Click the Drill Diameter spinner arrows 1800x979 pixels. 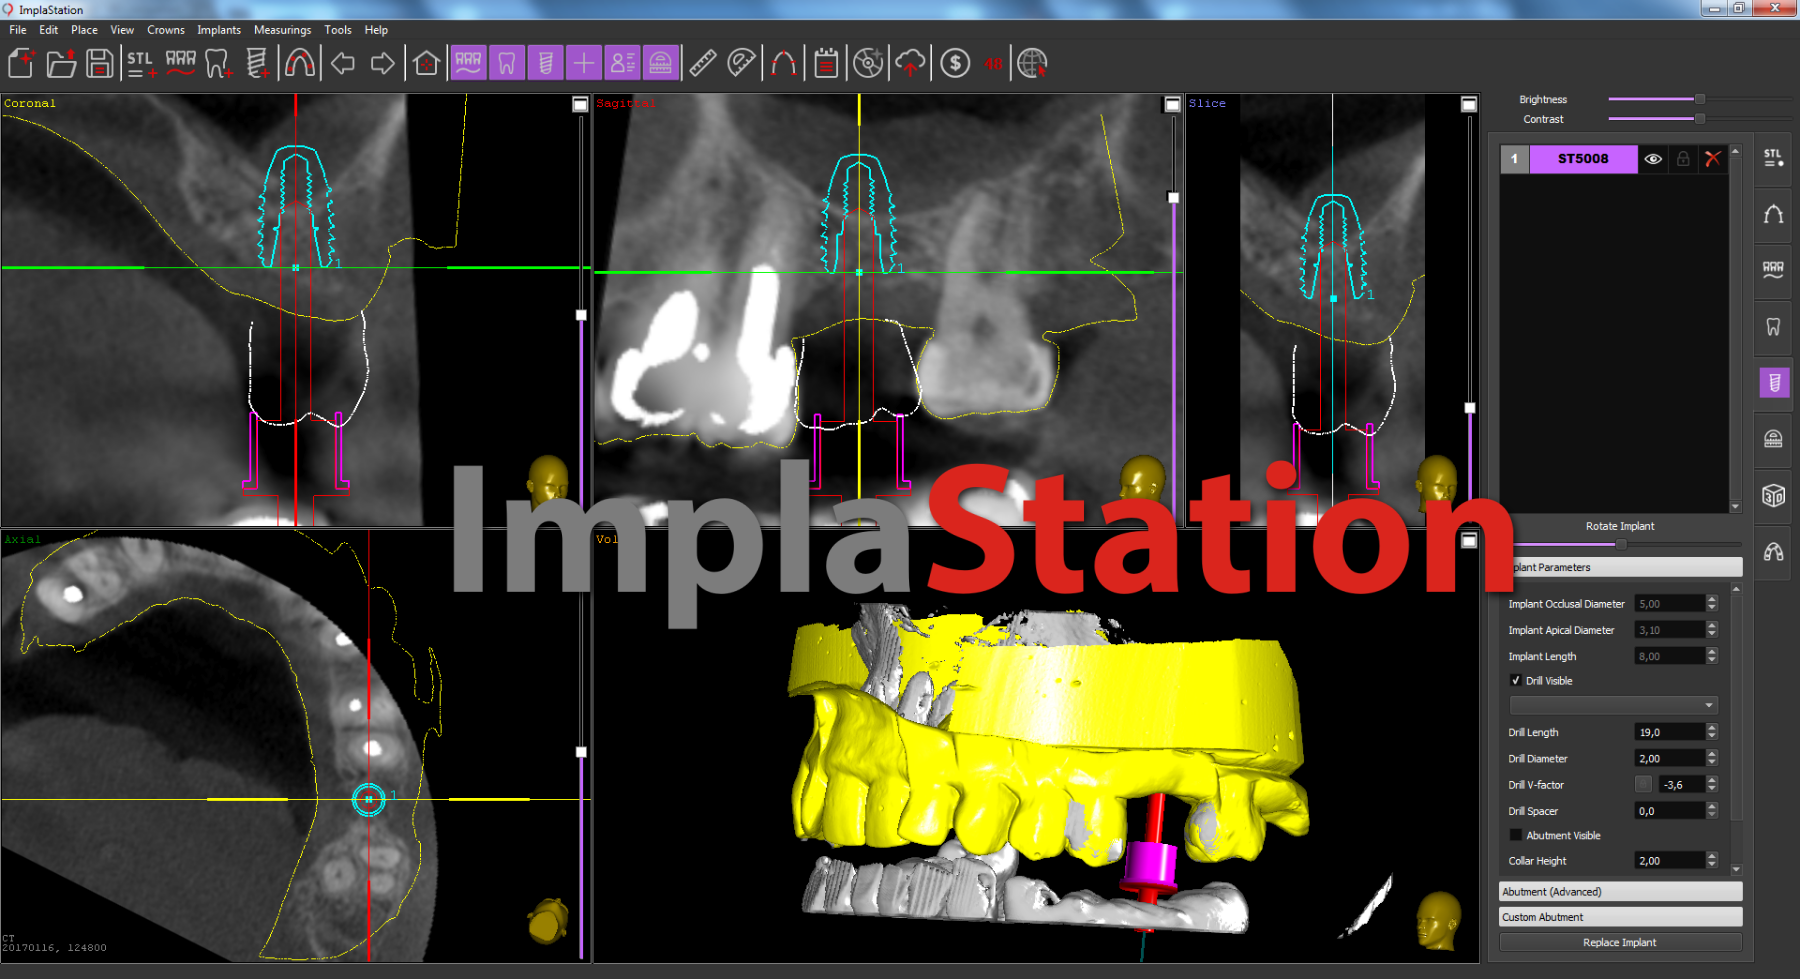[1712, 758]
